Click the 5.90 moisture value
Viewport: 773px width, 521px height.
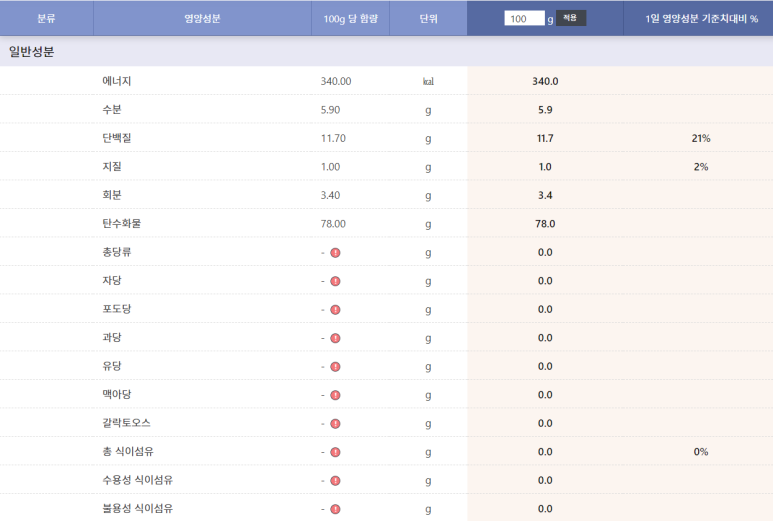[x=330, y=110]
